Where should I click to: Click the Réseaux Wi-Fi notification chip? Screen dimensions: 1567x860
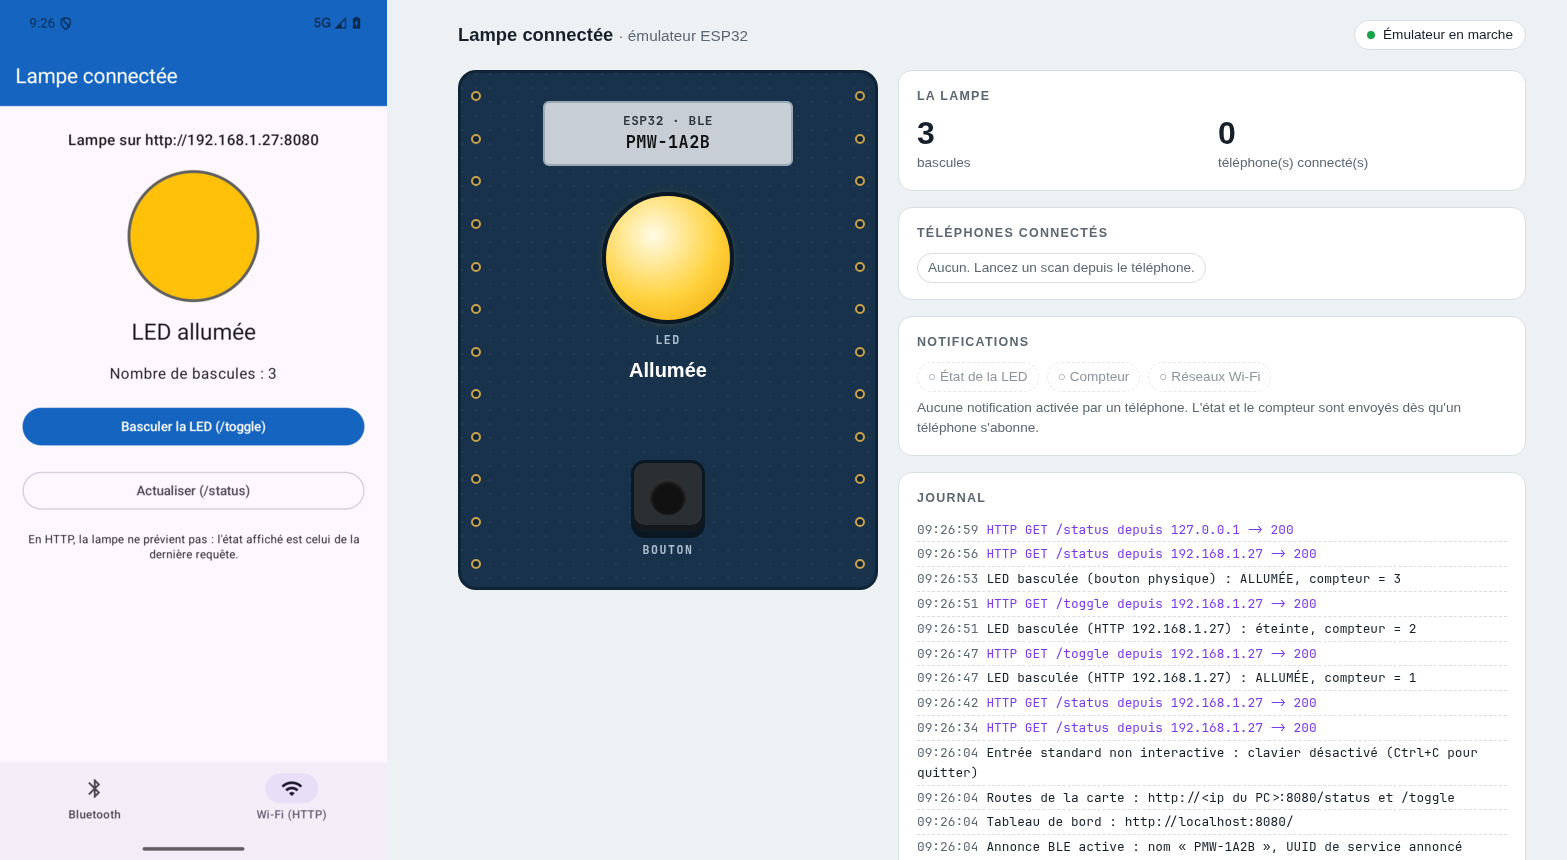(x=1210, y=377)
